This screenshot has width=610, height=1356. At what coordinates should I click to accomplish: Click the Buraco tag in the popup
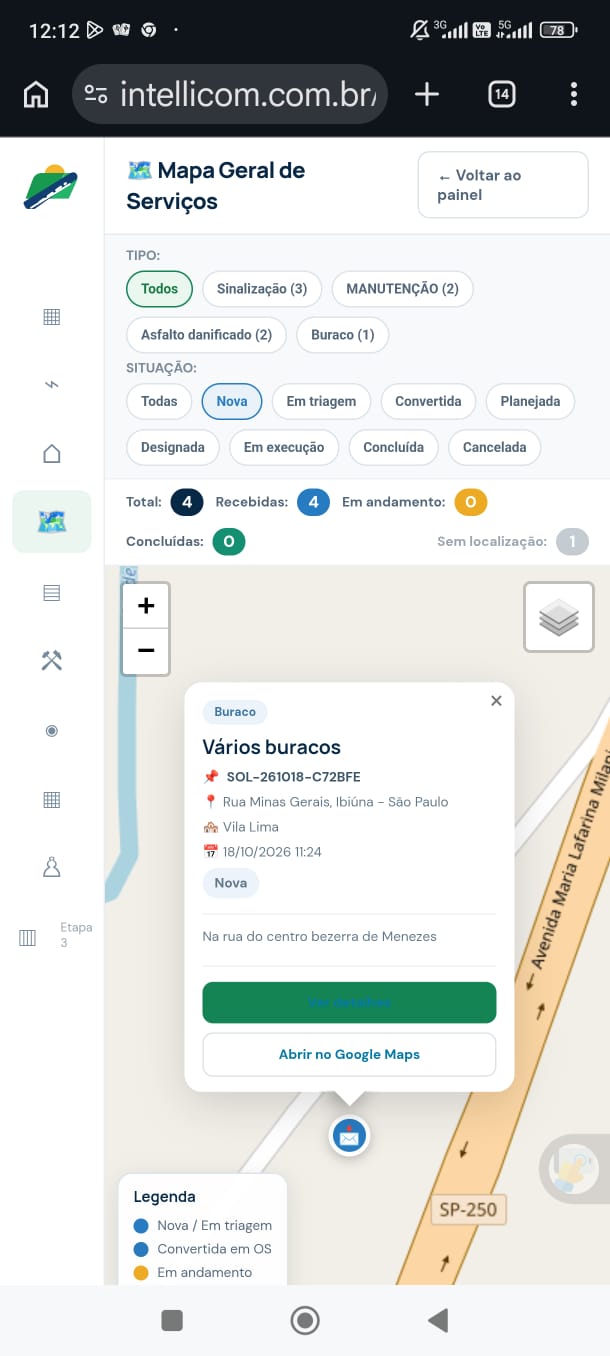pyautogui.click(x=235, y=712)
